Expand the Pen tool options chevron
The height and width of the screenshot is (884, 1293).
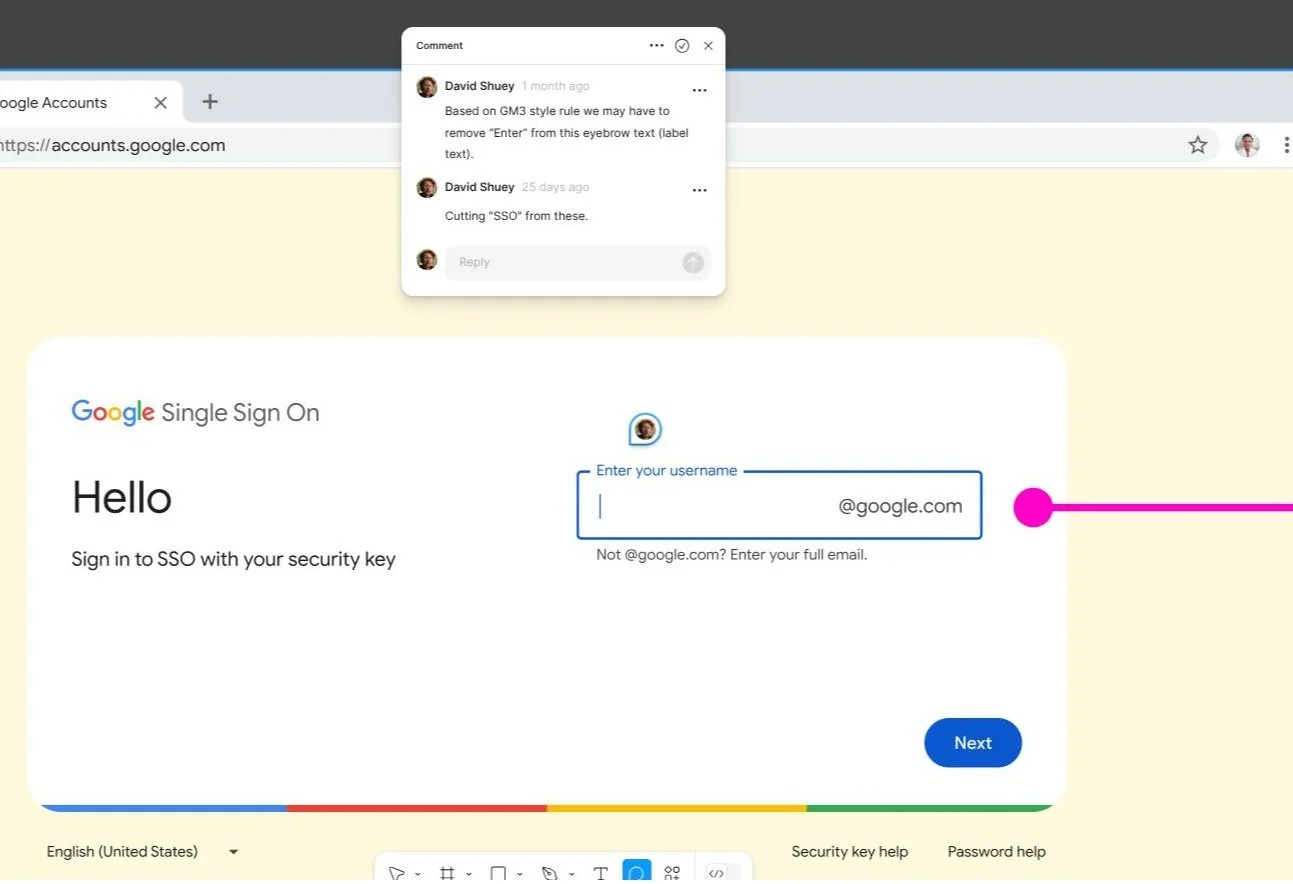point(571,875)
